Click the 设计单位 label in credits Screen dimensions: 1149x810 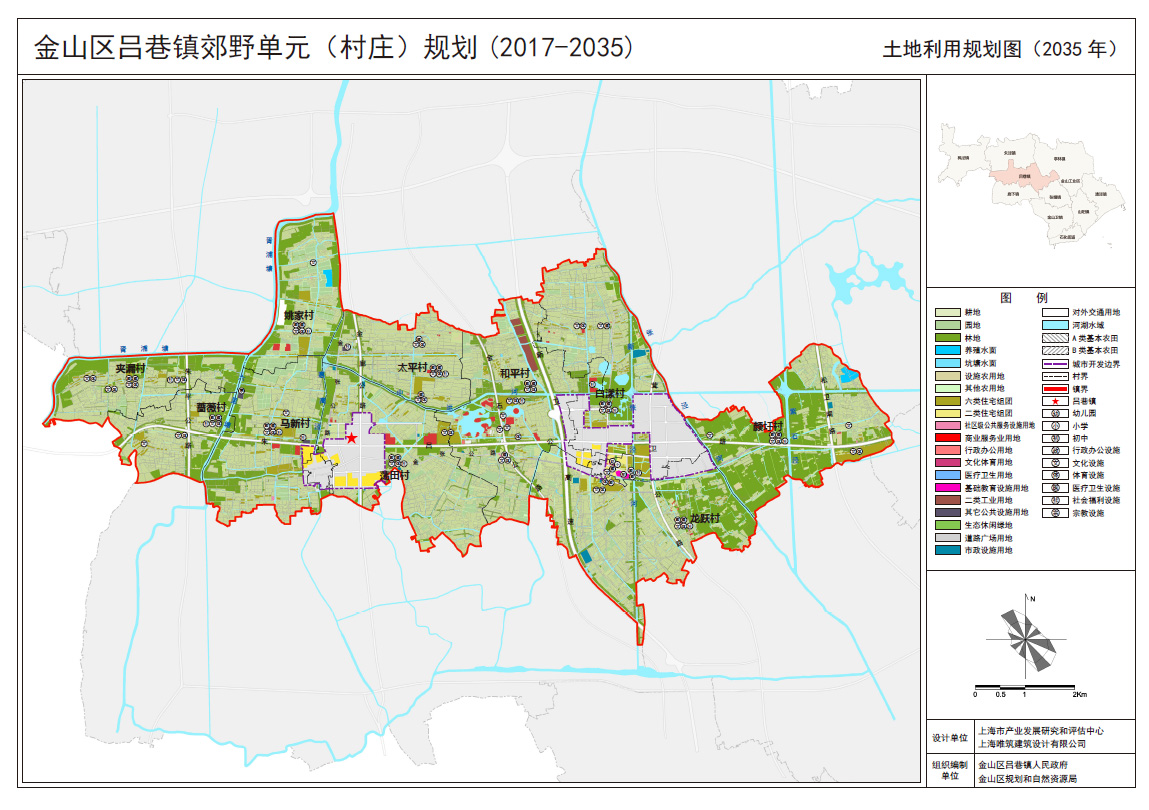point(950,737)
